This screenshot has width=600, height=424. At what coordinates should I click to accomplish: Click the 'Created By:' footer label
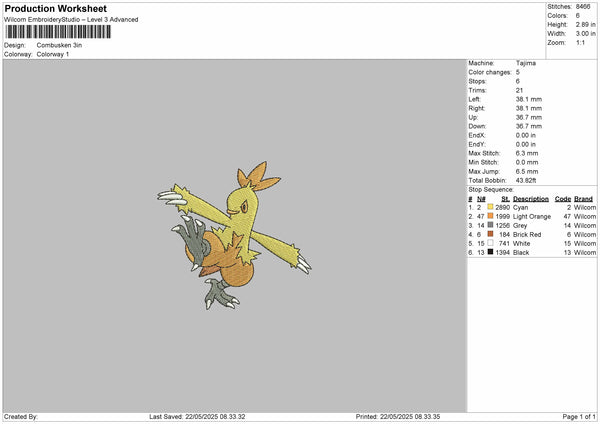click(x=21, y=417)
